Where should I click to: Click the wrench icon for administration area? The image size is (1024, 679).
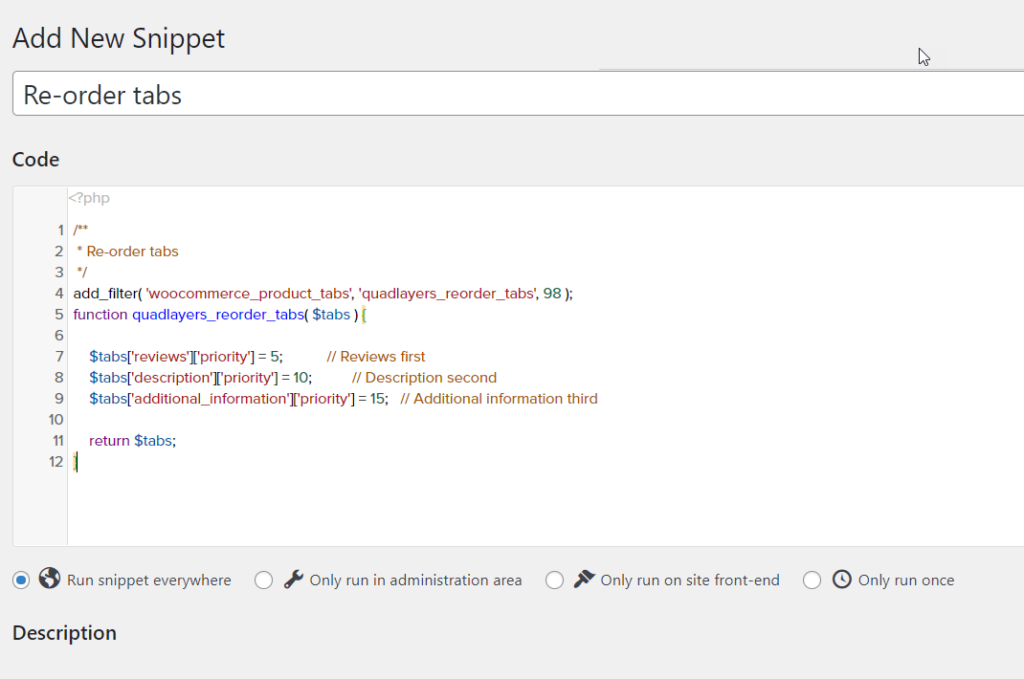(293, 579)
